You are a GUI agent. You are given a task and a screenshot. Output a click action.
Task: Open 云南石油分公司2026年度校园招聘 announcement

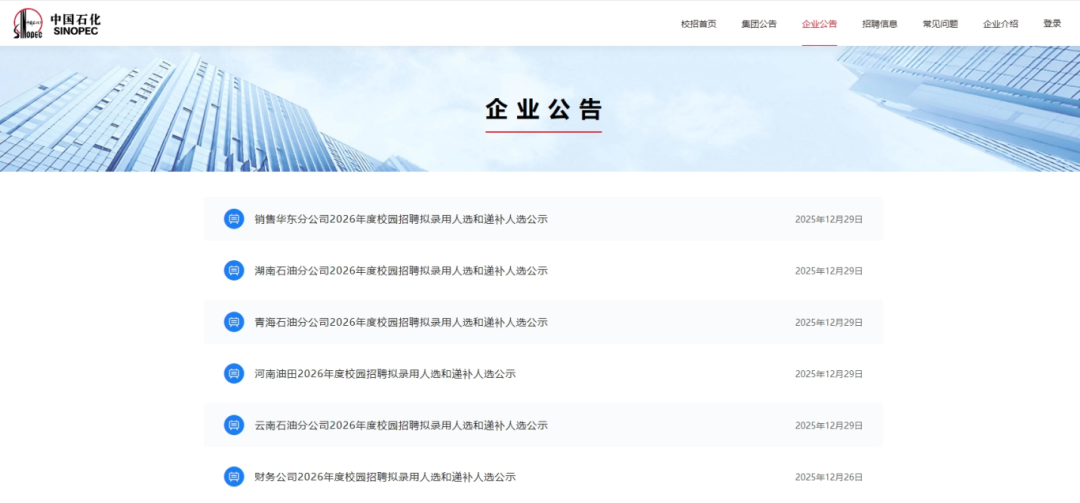[x=401, y=426]
